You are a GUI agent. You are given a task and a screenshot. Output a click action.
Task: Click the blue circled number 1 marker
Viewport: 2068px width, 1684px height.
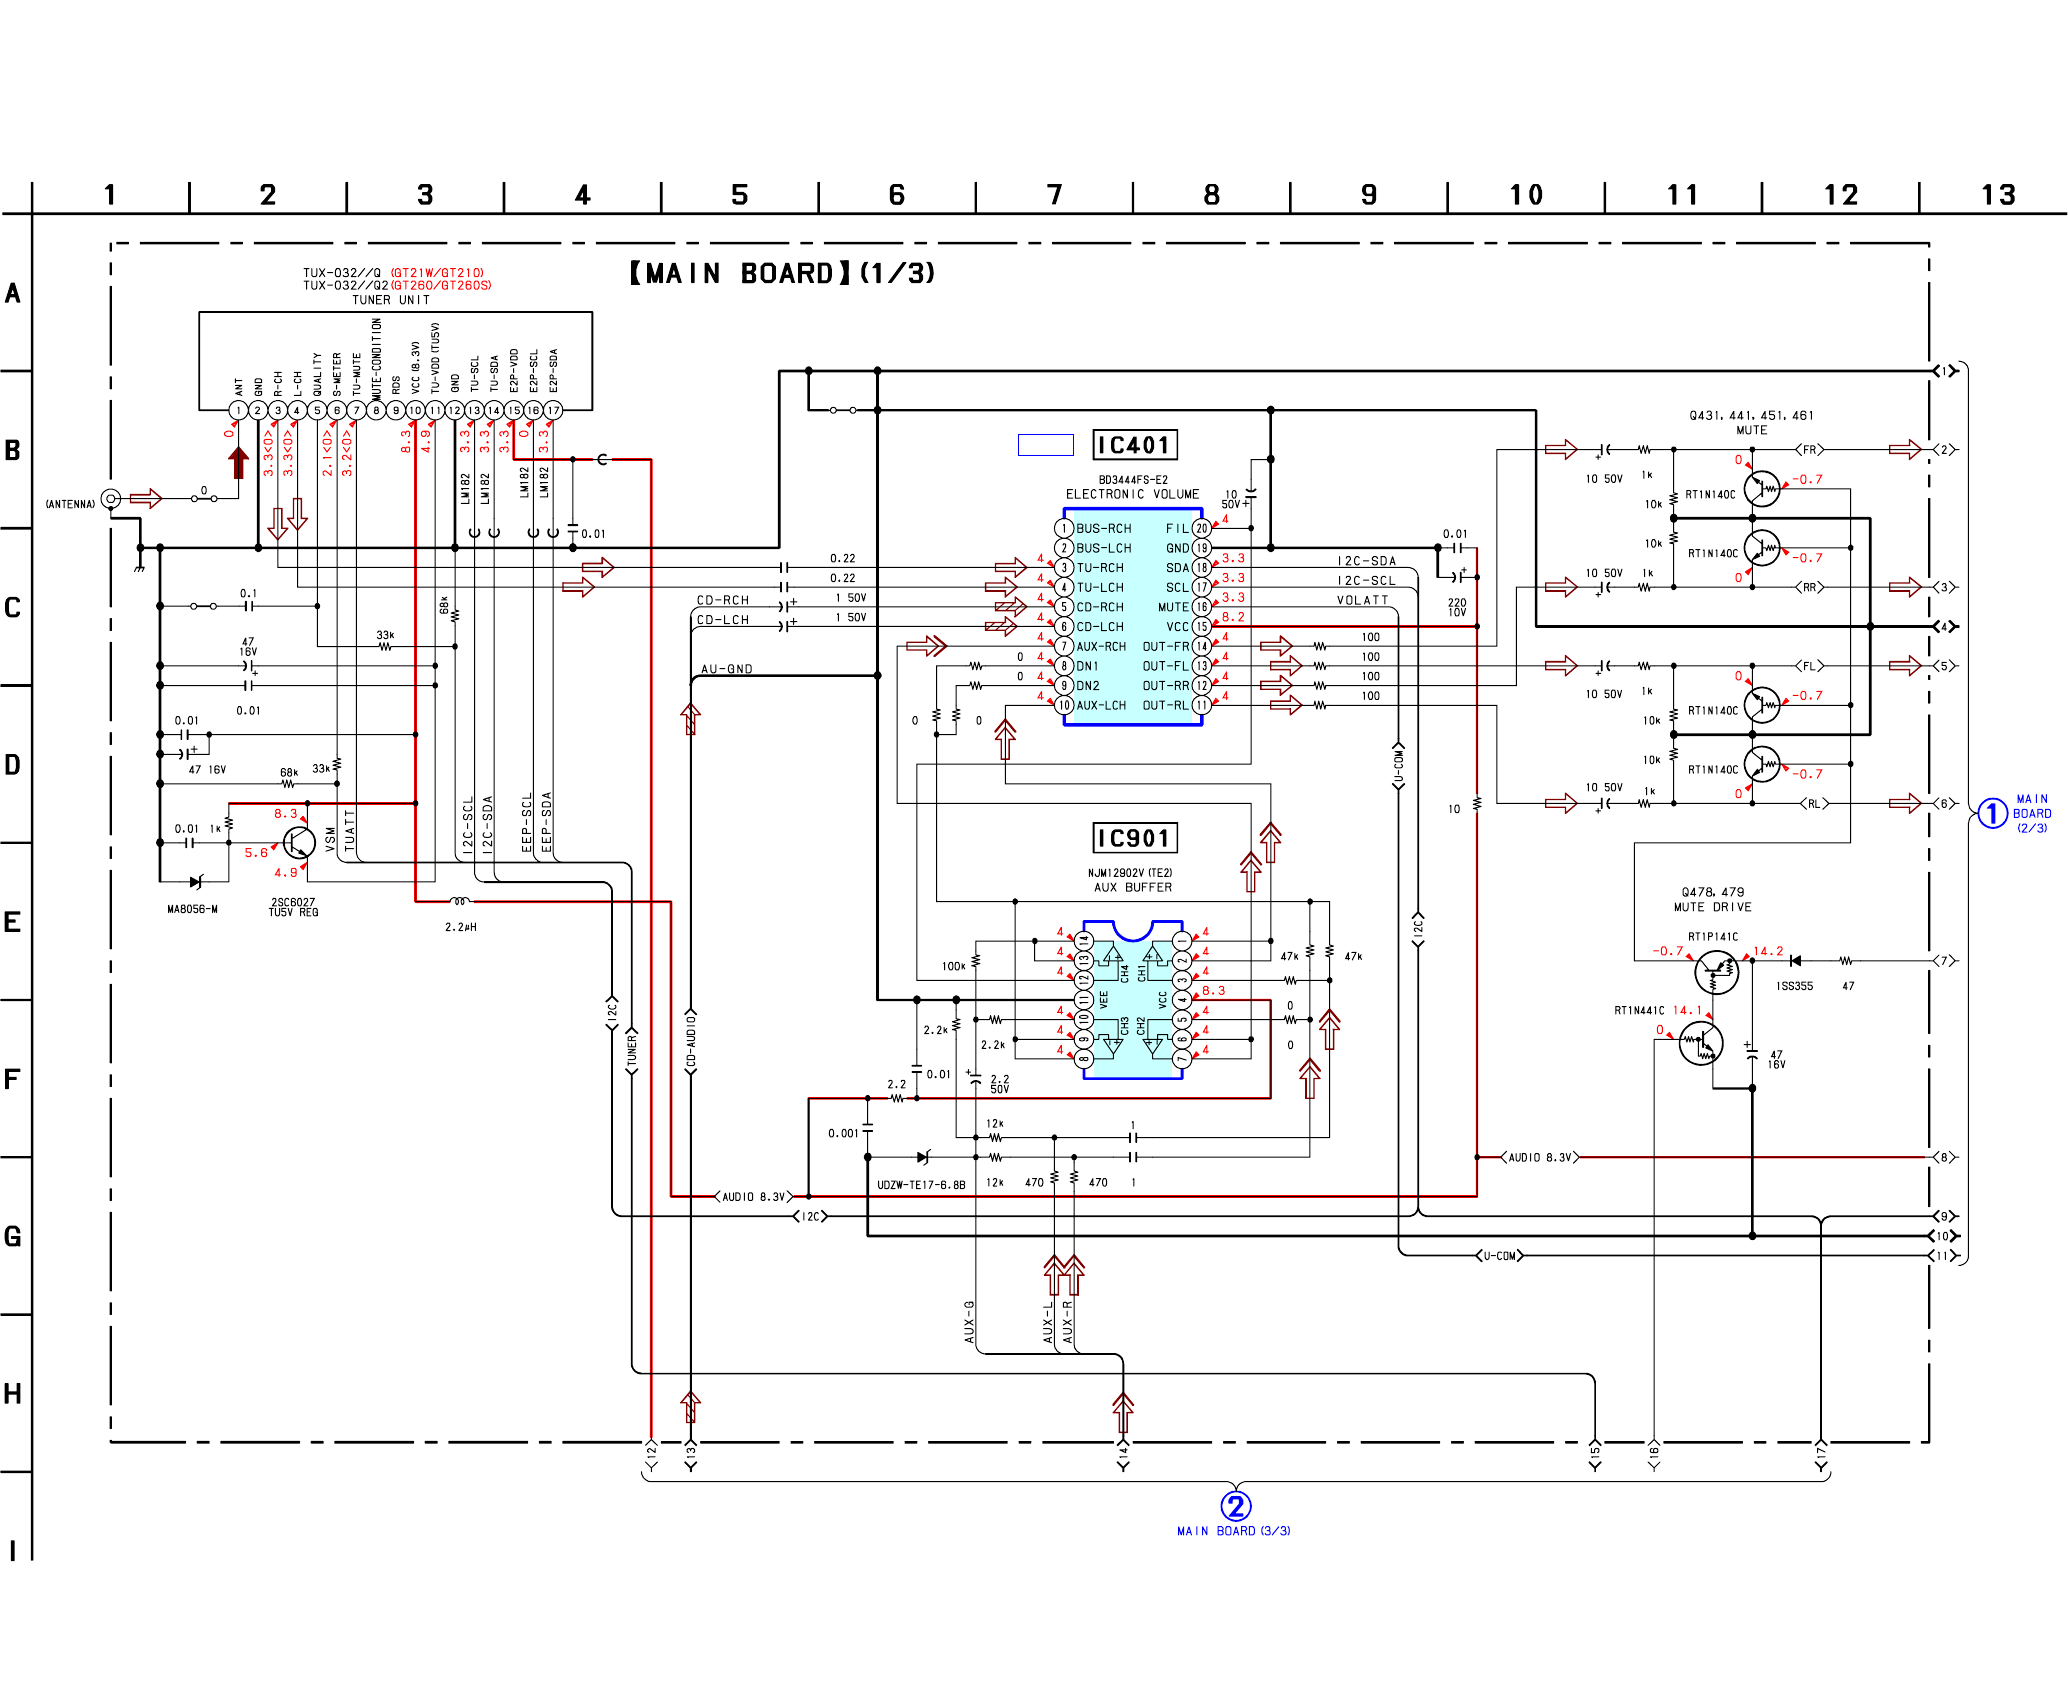coord(1992,813)
